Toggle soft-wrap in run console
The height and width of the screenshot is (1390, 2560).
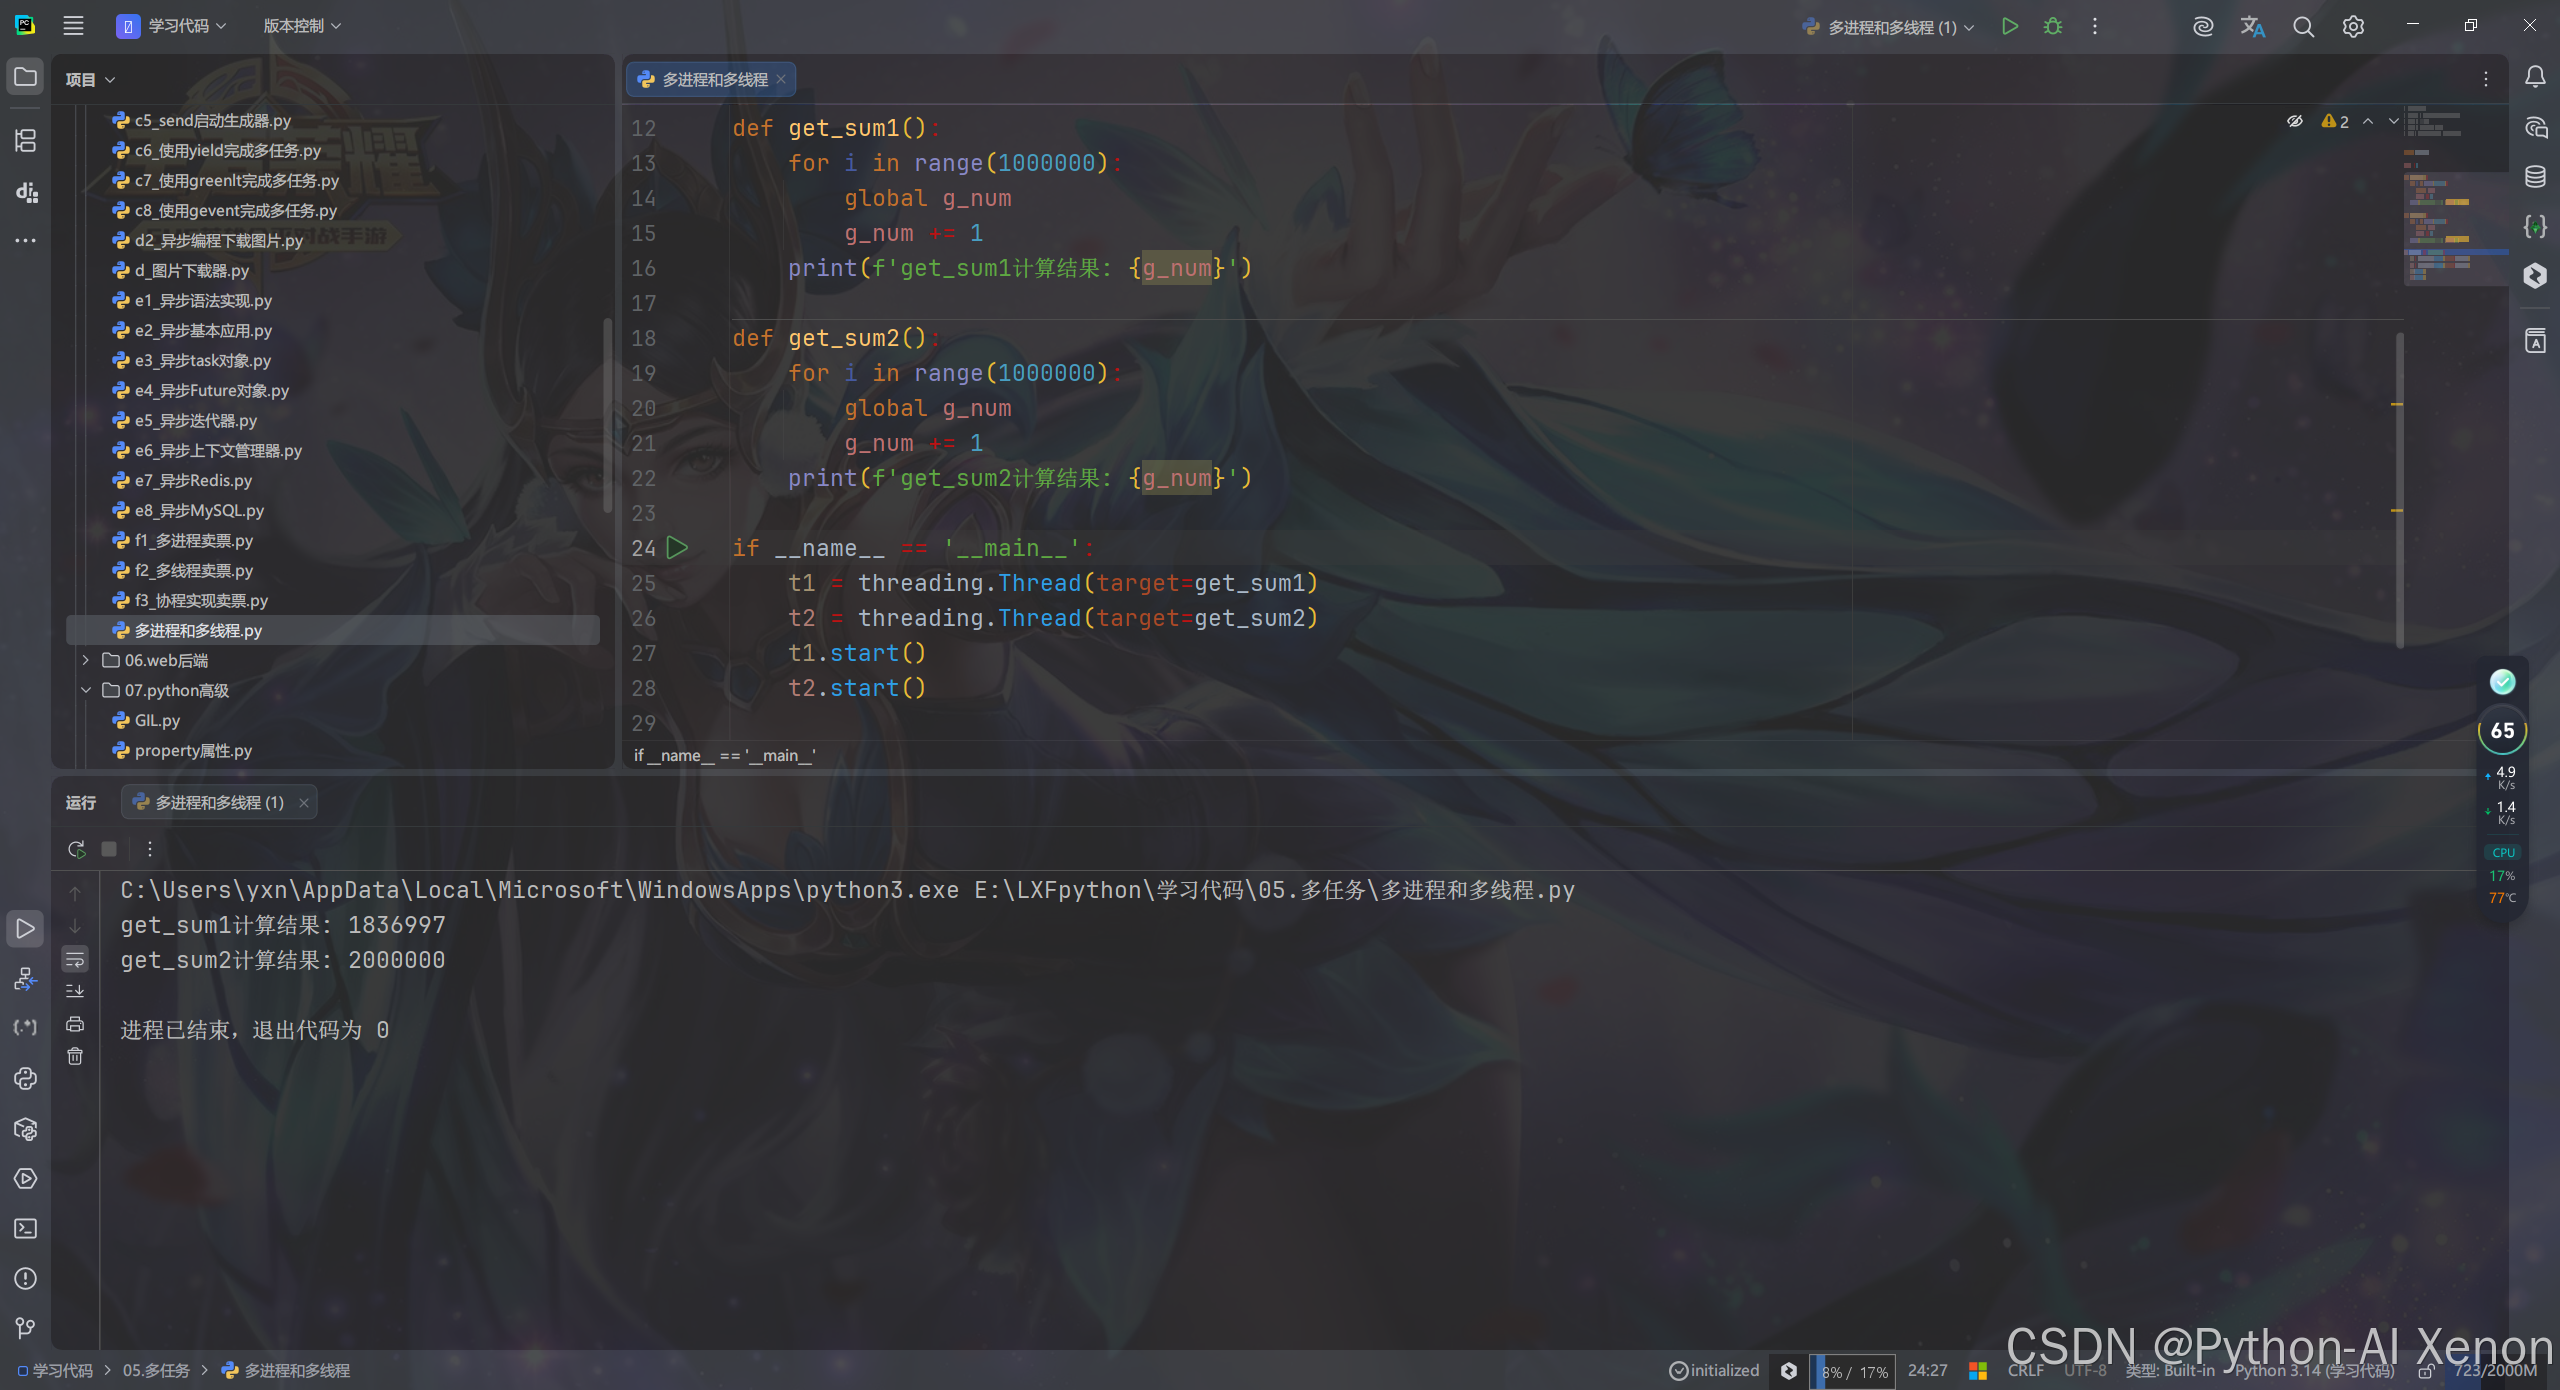(75, 960)
